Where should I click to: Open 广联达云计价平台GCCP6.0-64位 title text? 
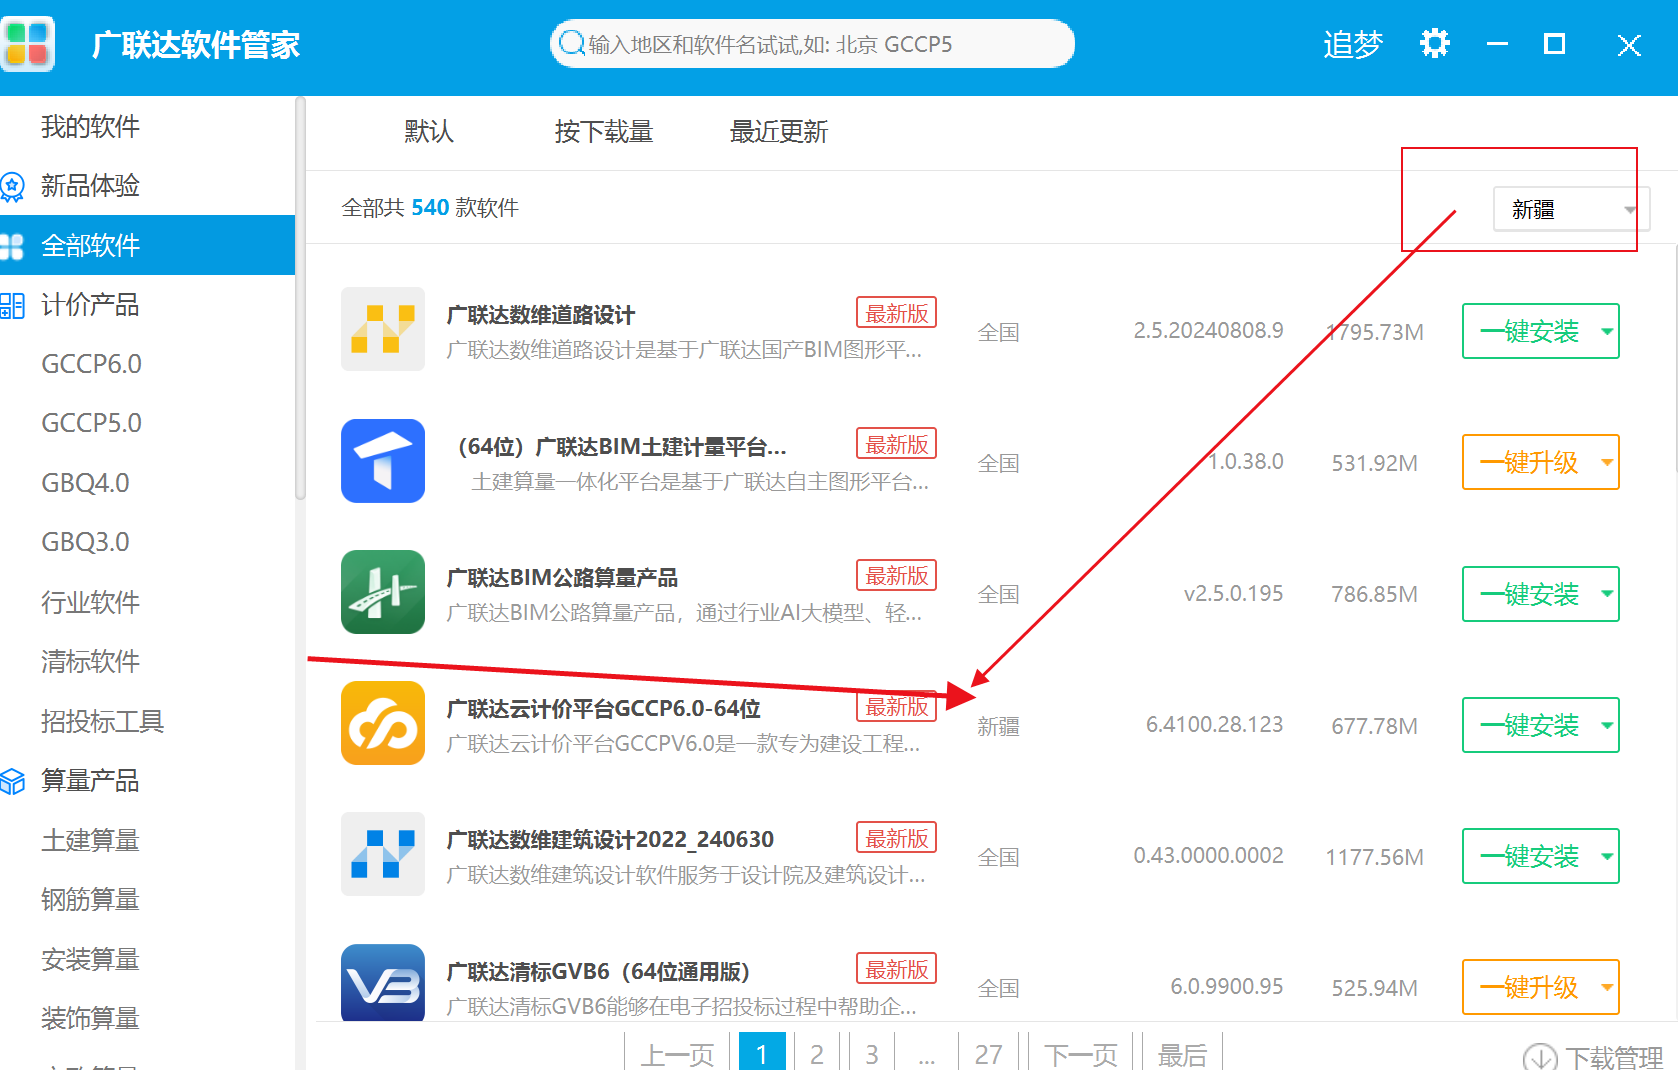pyautogui.click(x=603, y=709)
